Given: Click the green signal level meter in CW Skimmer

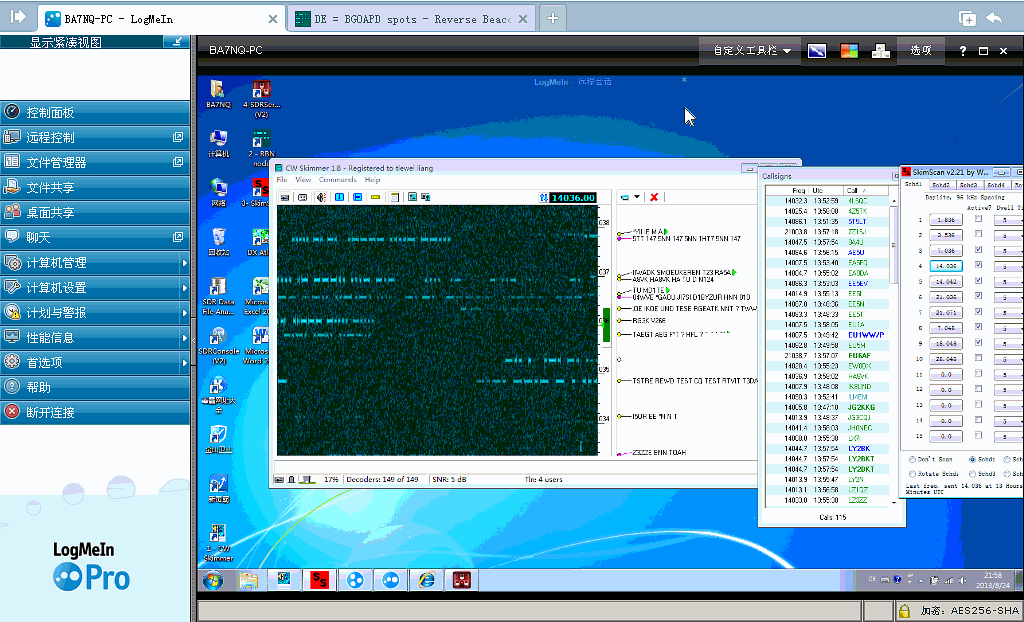Looking at the screenshot, I should click(x=605, y=324).
